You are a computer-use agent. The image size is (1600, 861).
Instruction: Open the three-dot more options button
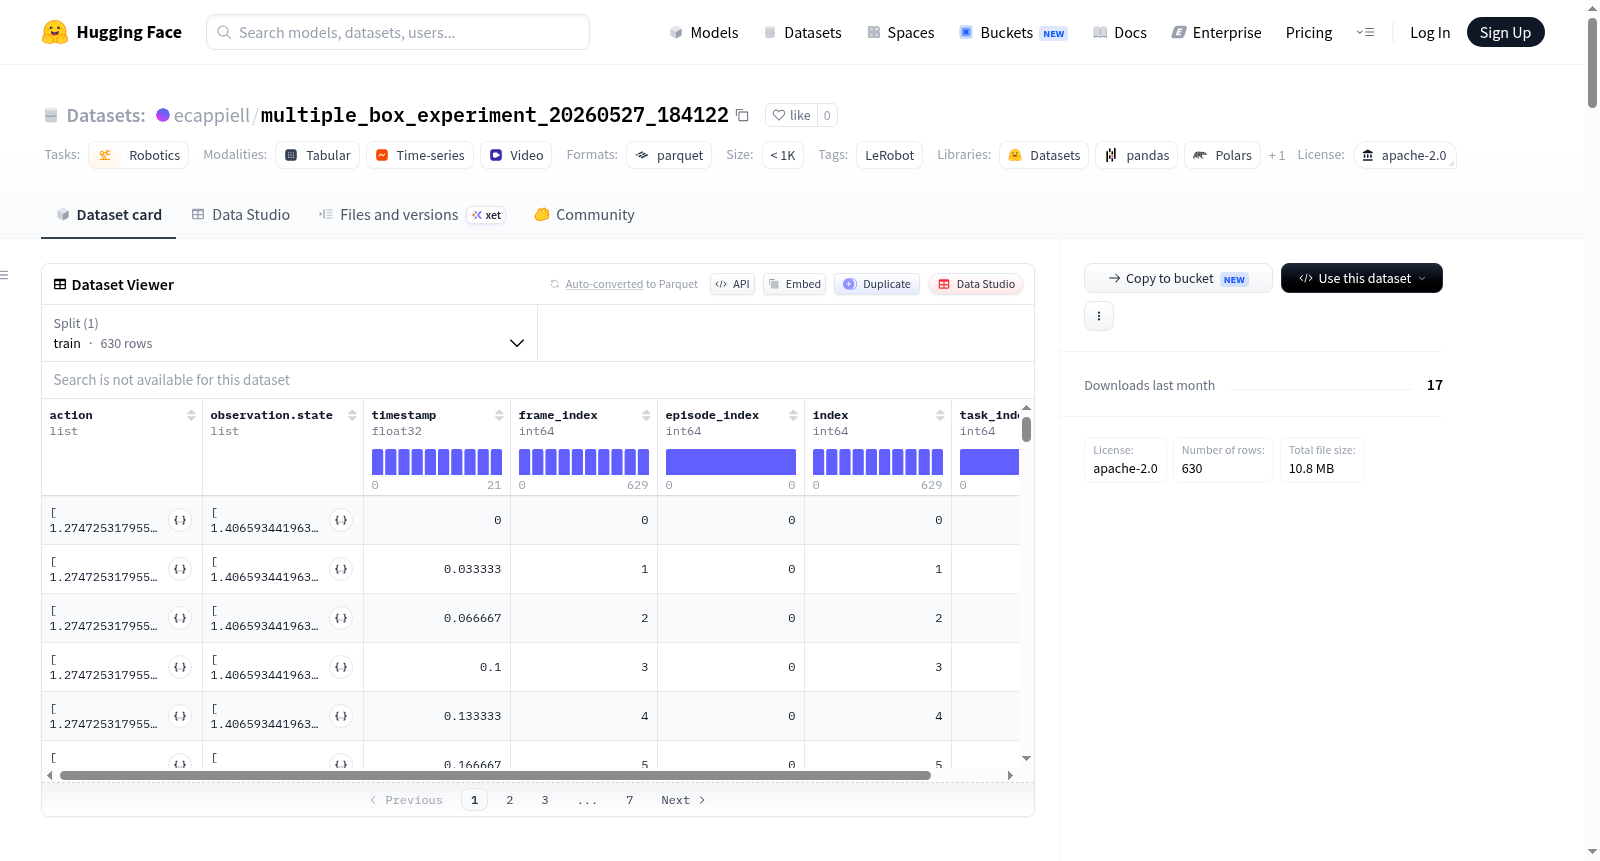(1099, 316)
